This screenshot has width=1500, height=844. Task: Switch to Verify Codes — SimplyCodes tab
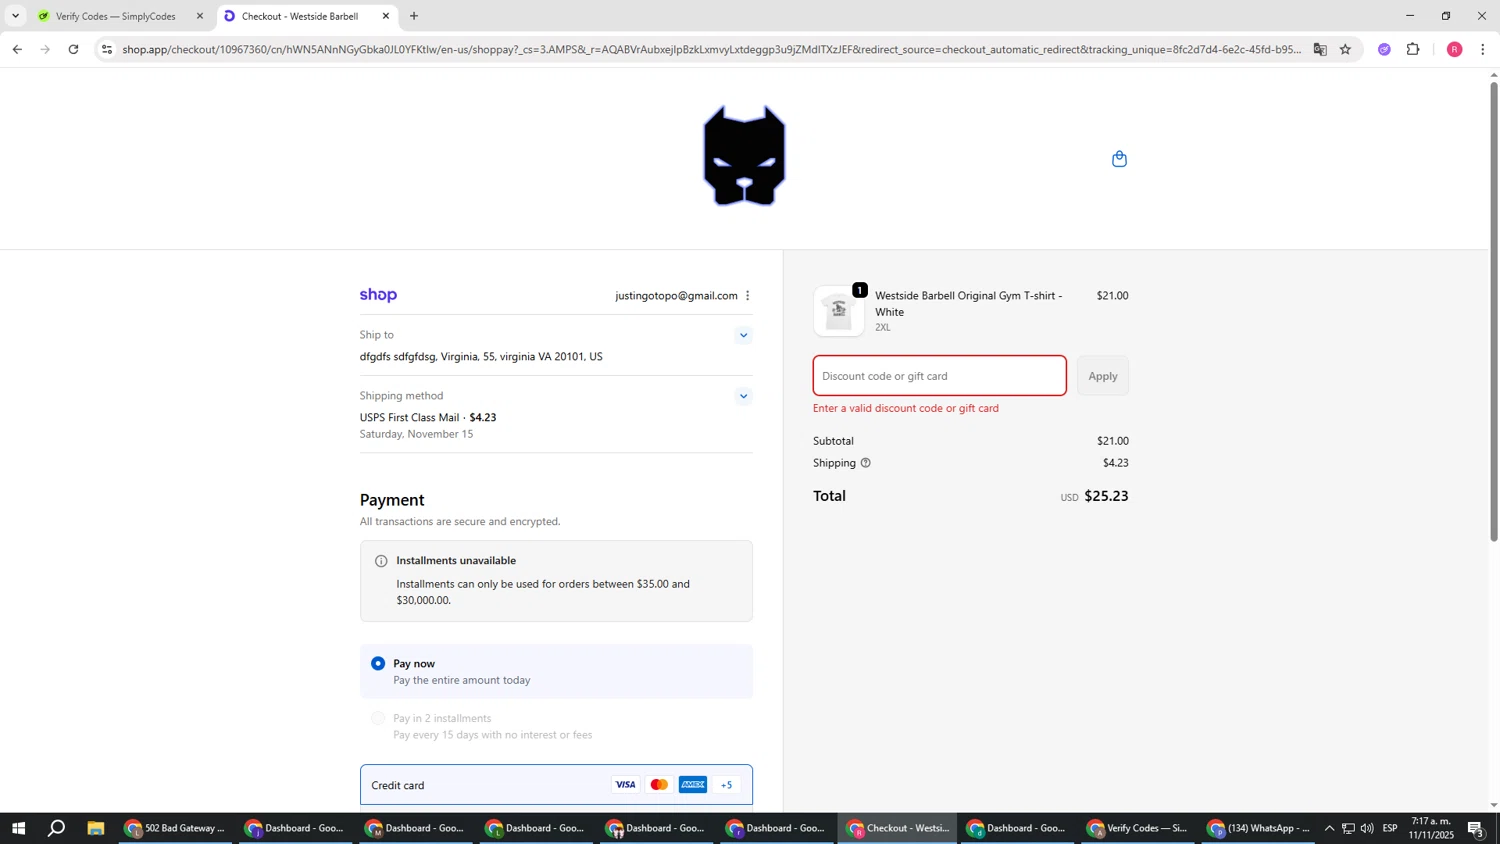pyautogui.click(x=115, y=16)
